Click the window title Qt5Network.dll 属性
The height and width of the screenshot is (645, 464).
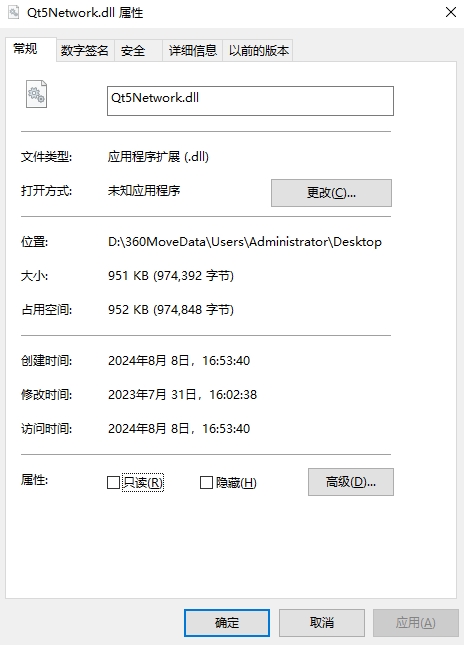pyautogui.click(x=85, y=13)
